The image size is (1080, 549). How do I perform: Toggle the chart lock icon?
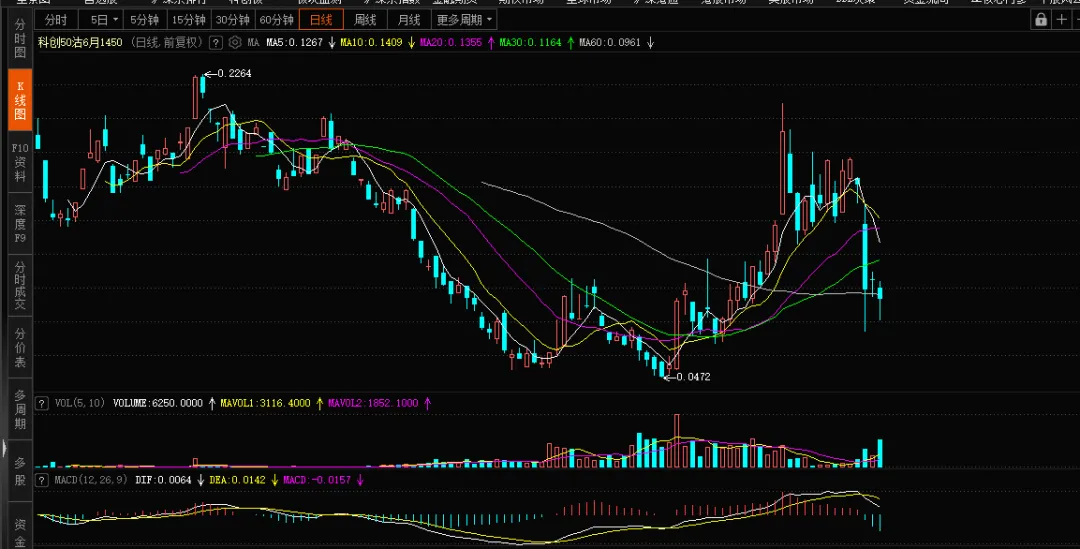(1041, 20)
